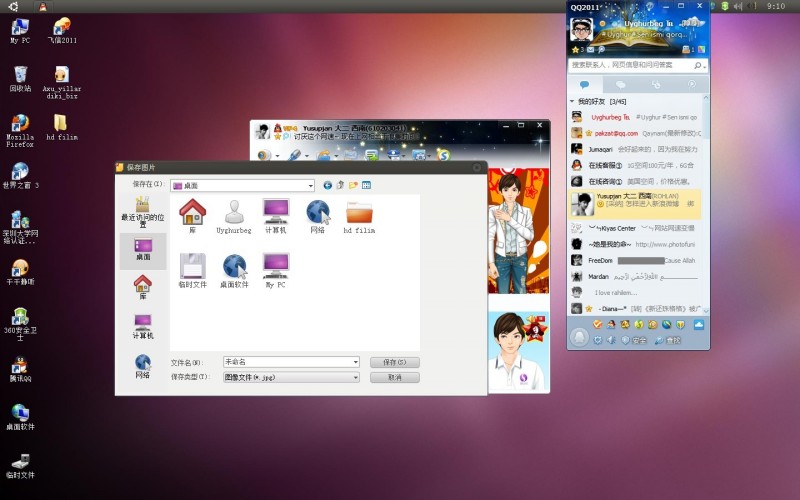Select 桌面 in the places sidebar
Screen dimensions: 800x500
click(x=143, y=250)
